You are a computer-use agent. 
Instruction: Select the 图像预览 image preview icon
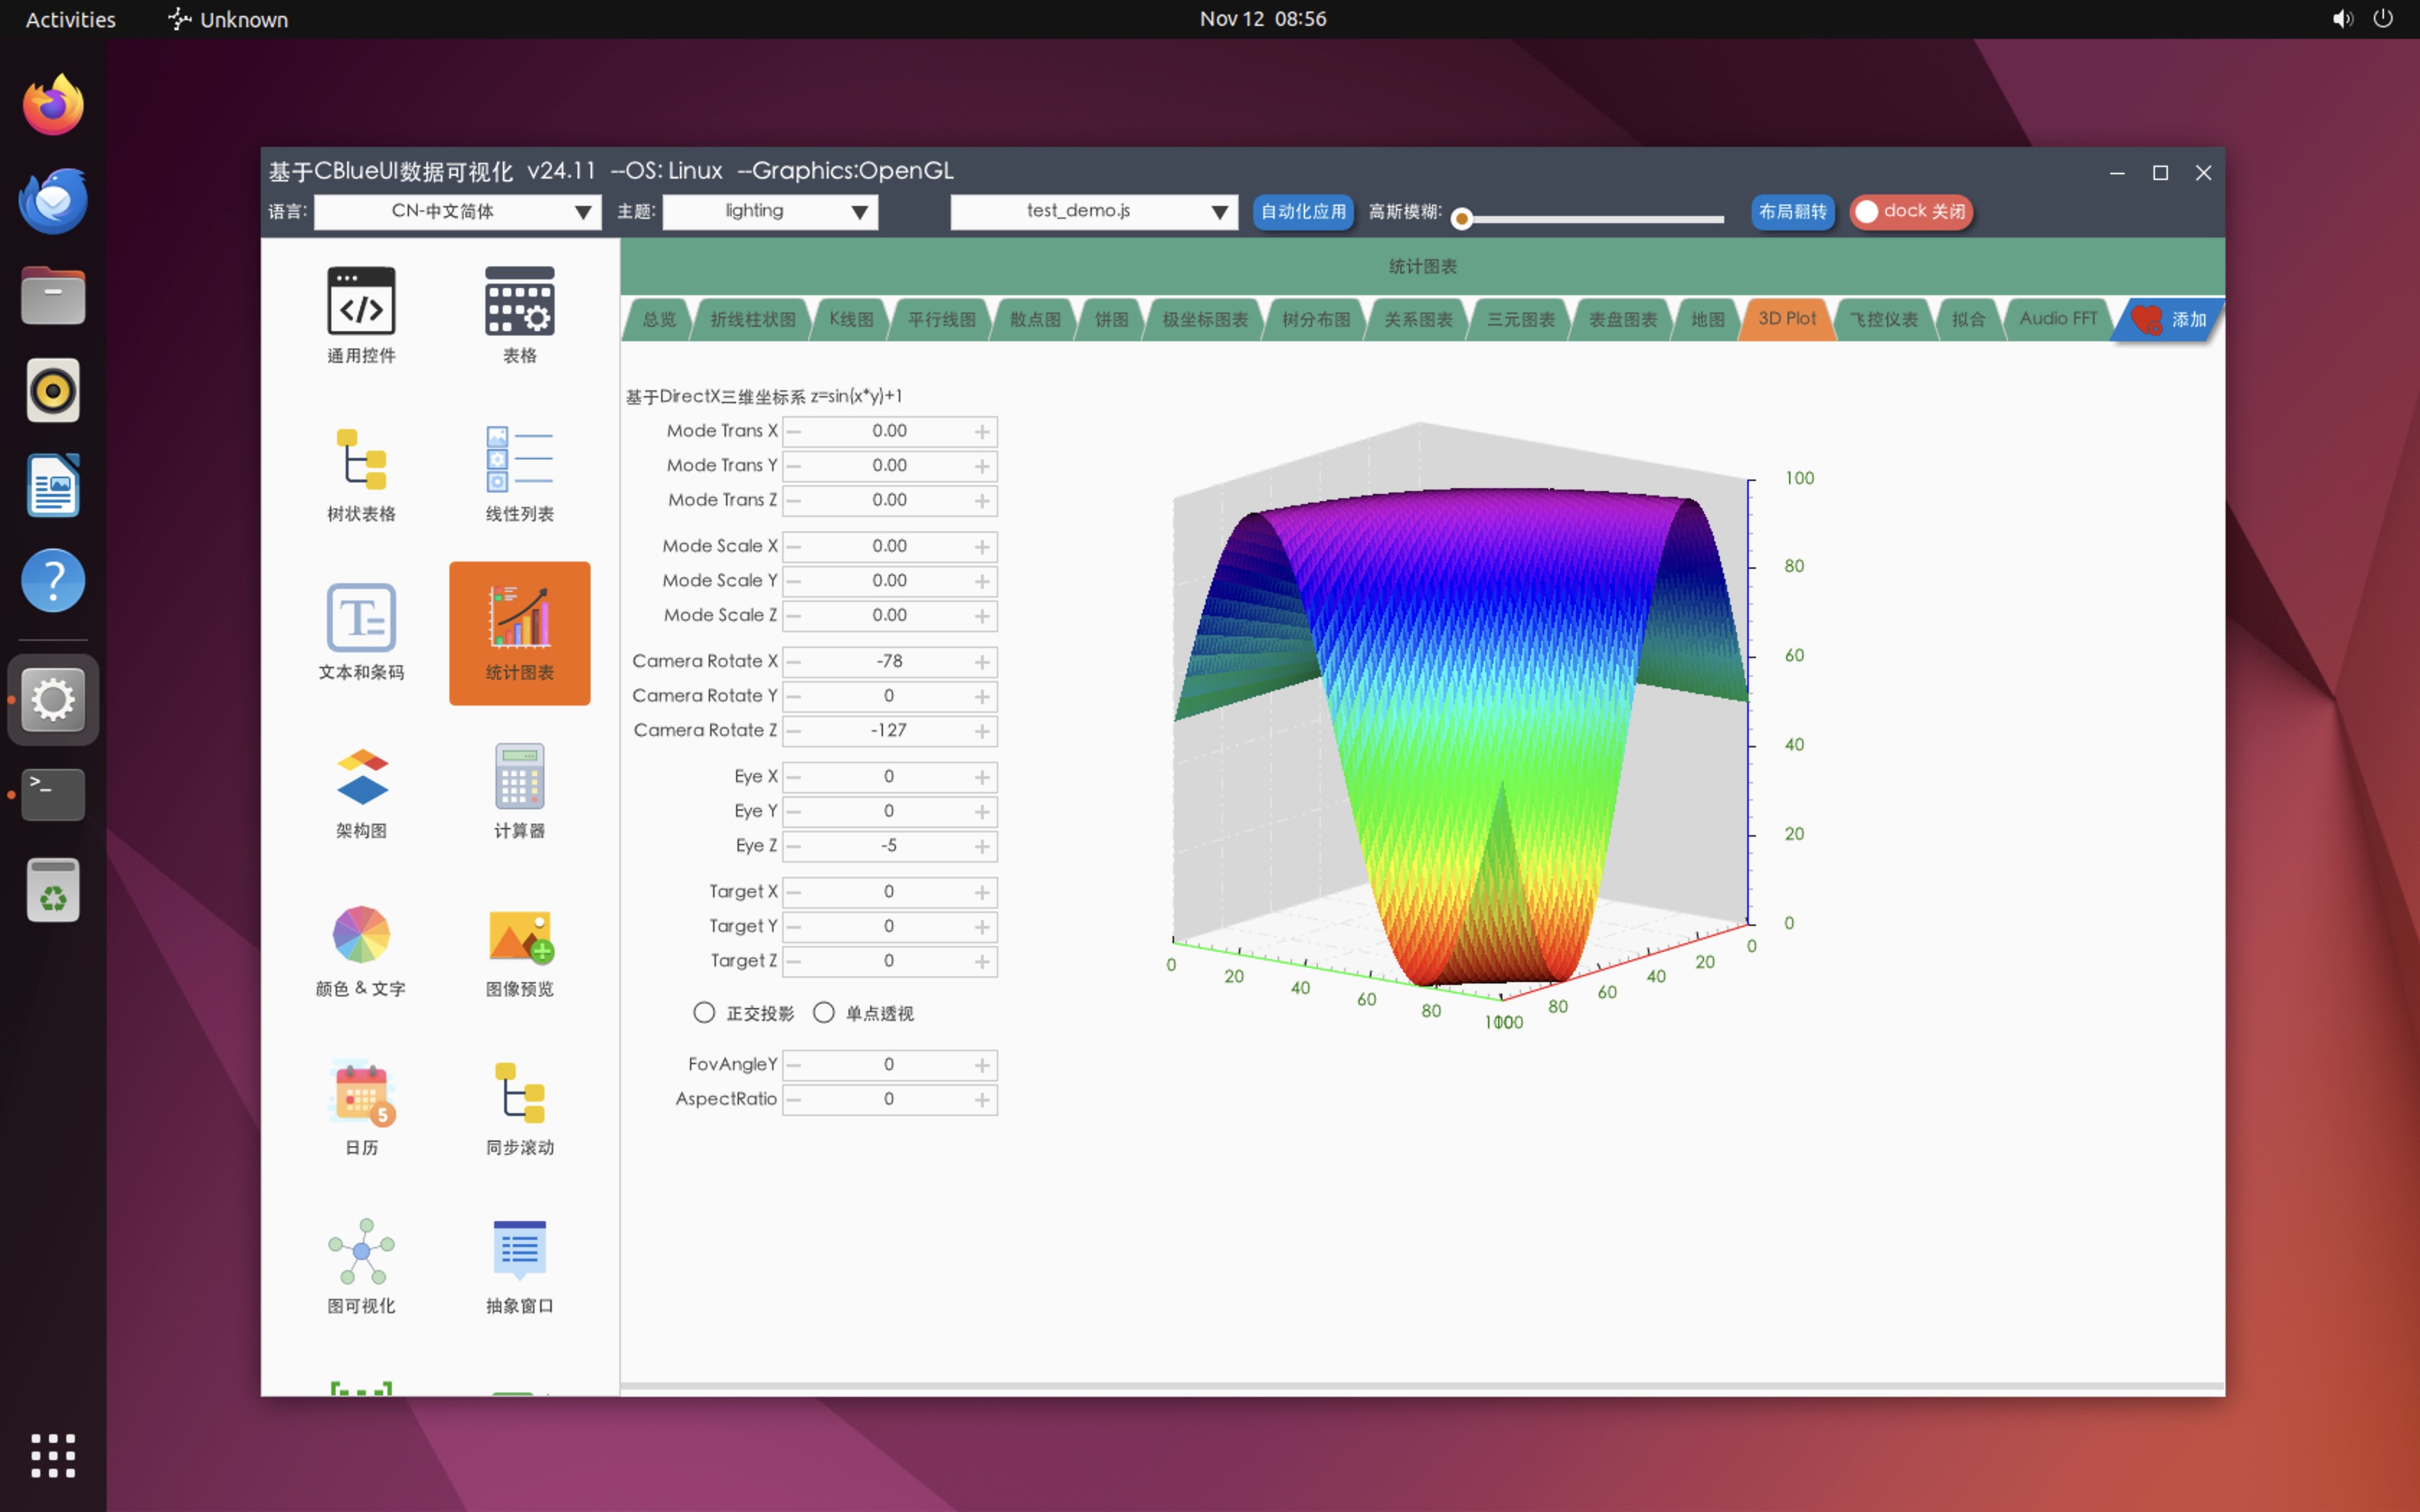[519, 935]
